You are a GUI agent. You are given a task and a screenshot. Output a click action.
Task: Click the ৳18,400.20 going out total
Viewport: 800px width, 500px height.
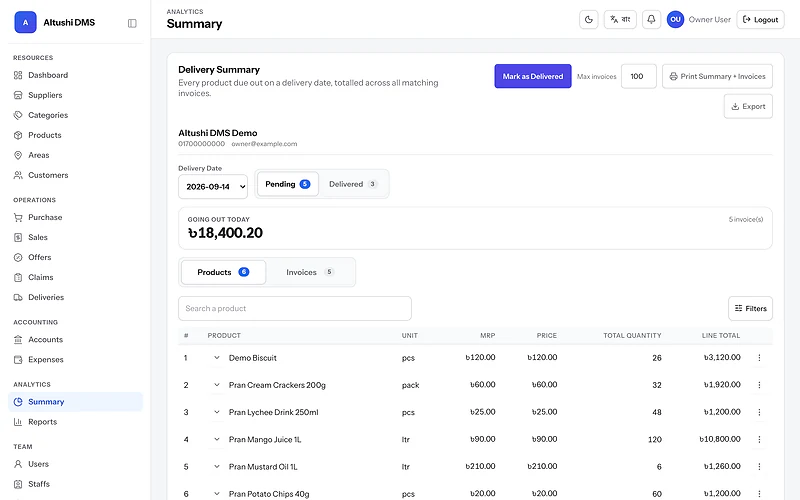tap(225, 233)
